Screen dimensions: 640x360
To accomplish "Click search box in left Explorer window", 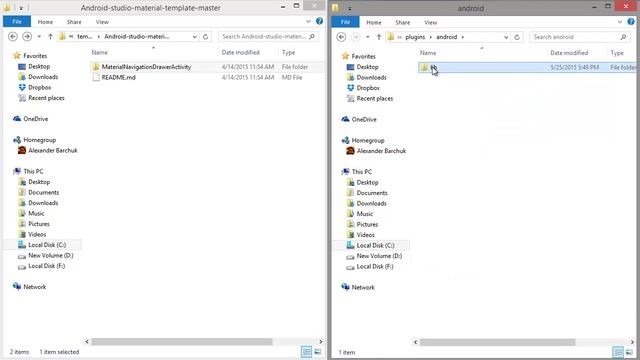I will 268,37.
